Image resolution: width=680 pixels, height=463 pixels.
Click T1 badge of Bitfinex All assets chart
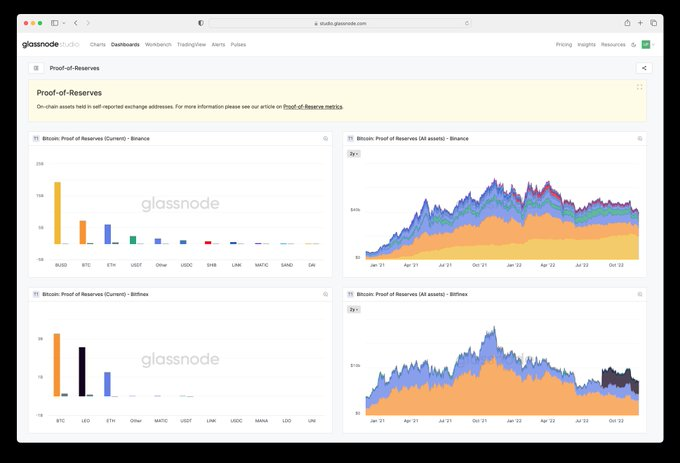click(350, 294)
